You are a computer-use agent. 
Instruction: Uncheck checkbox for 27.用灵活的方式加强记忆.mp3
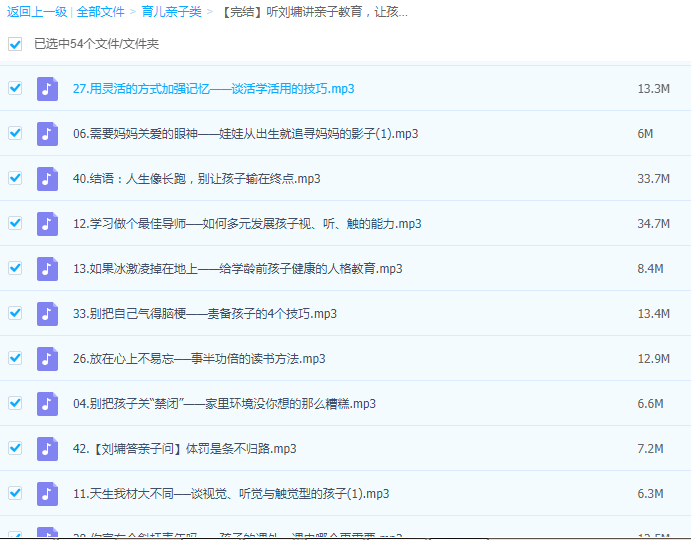[x=15, y=88]
